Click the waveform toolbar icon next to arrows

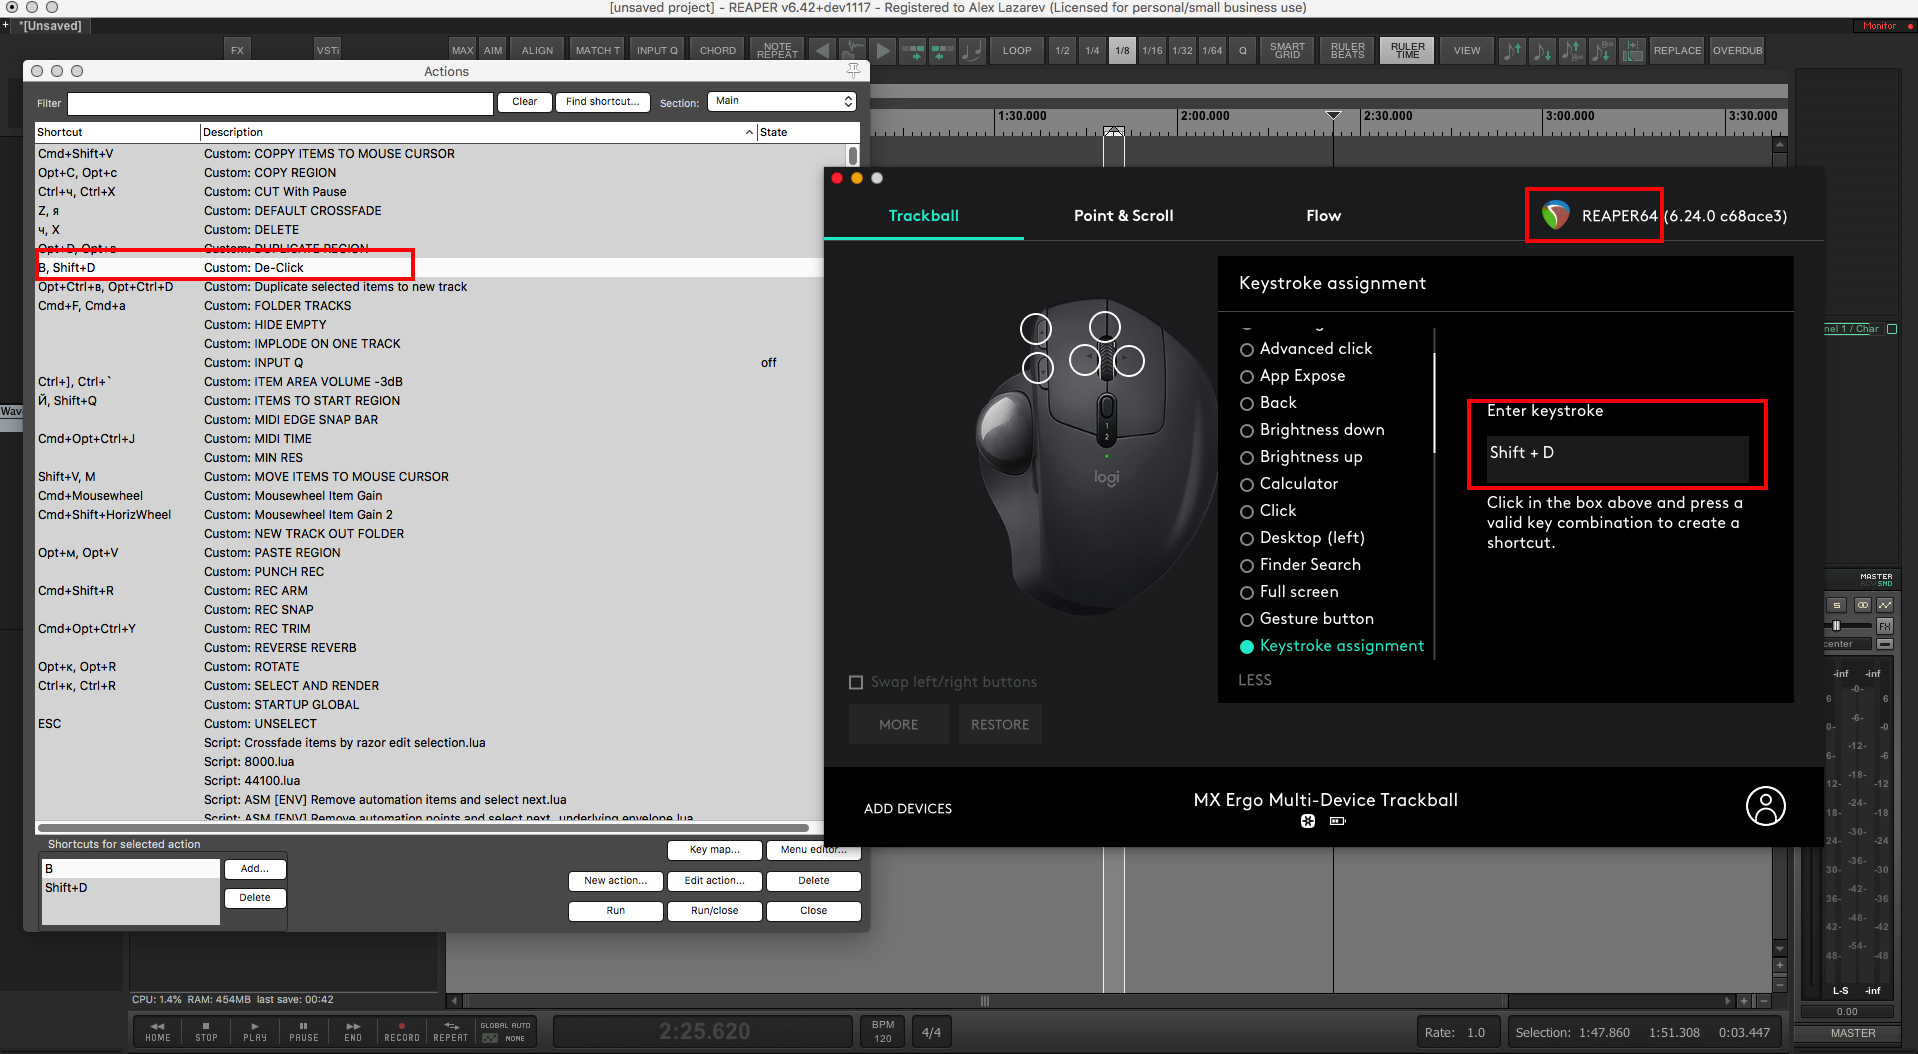852,50
